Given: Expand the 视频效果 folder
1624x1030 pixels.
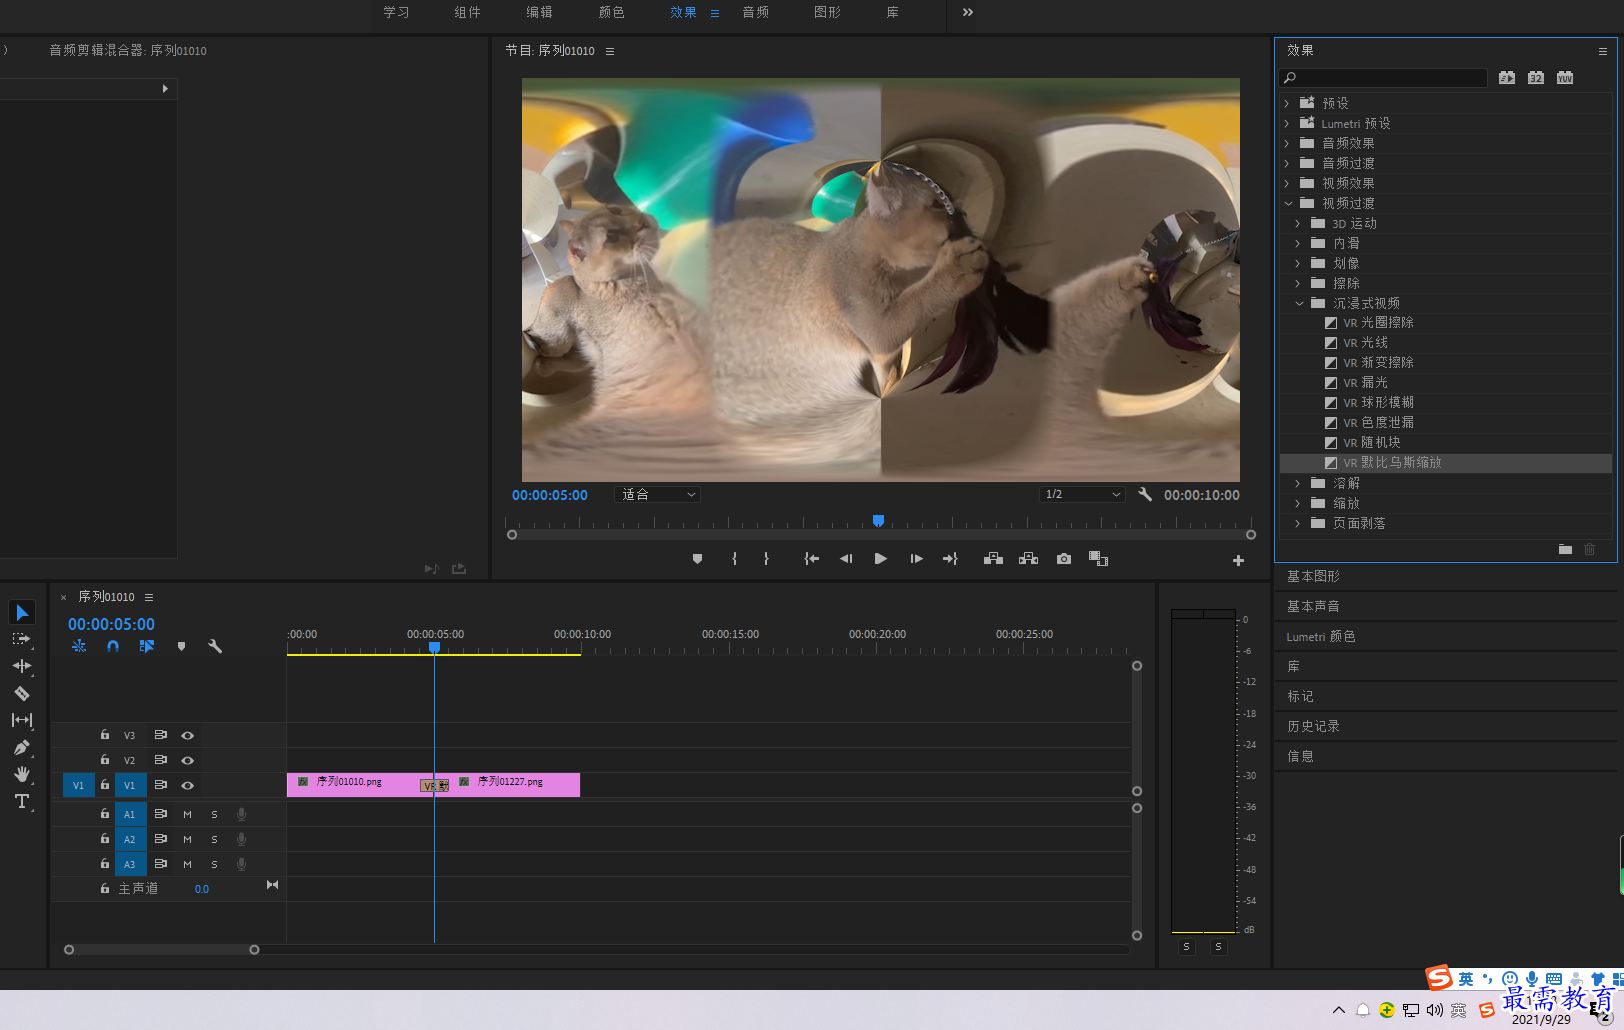Looking at the screenshot, I should 1287,183.
